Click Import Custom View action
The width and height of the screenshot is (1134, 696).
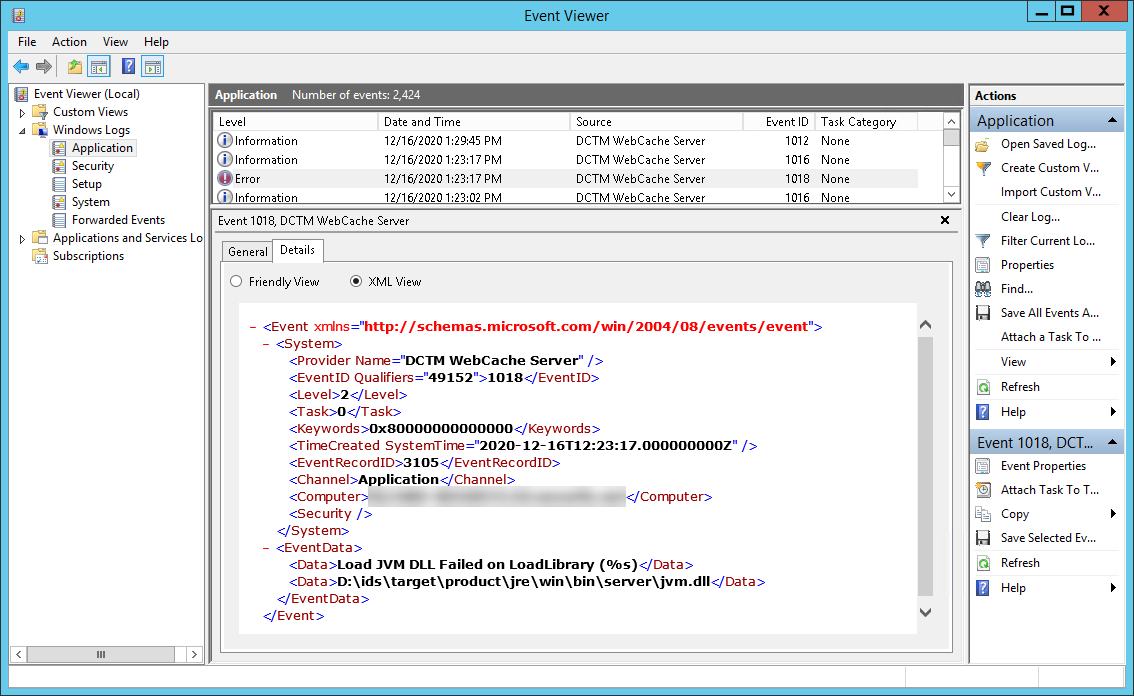tap(1050, 192)
